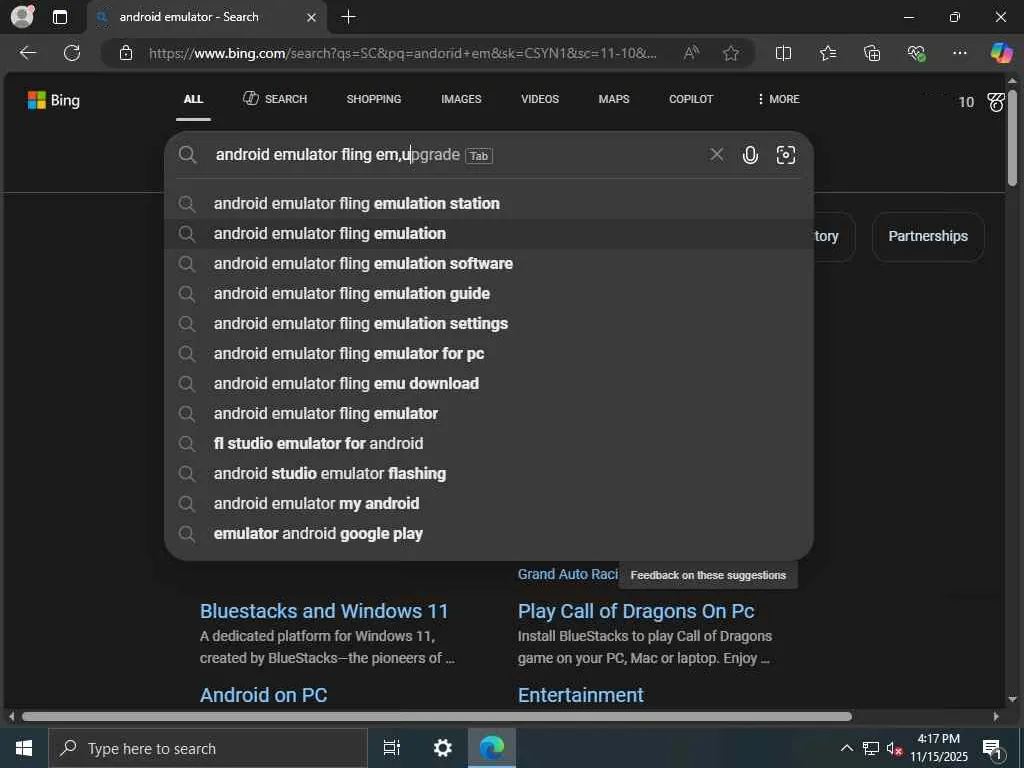Close the android emulator Search tab
The image size is (1024, 768).
coord(312,18)
